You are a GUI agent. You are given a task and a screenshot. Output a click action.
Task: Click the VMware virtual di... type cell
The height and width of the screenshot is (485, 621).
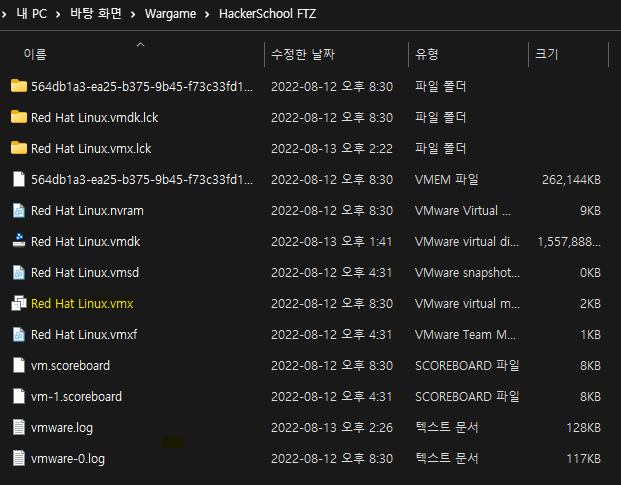pyautogui.click(x=467, y=242)
